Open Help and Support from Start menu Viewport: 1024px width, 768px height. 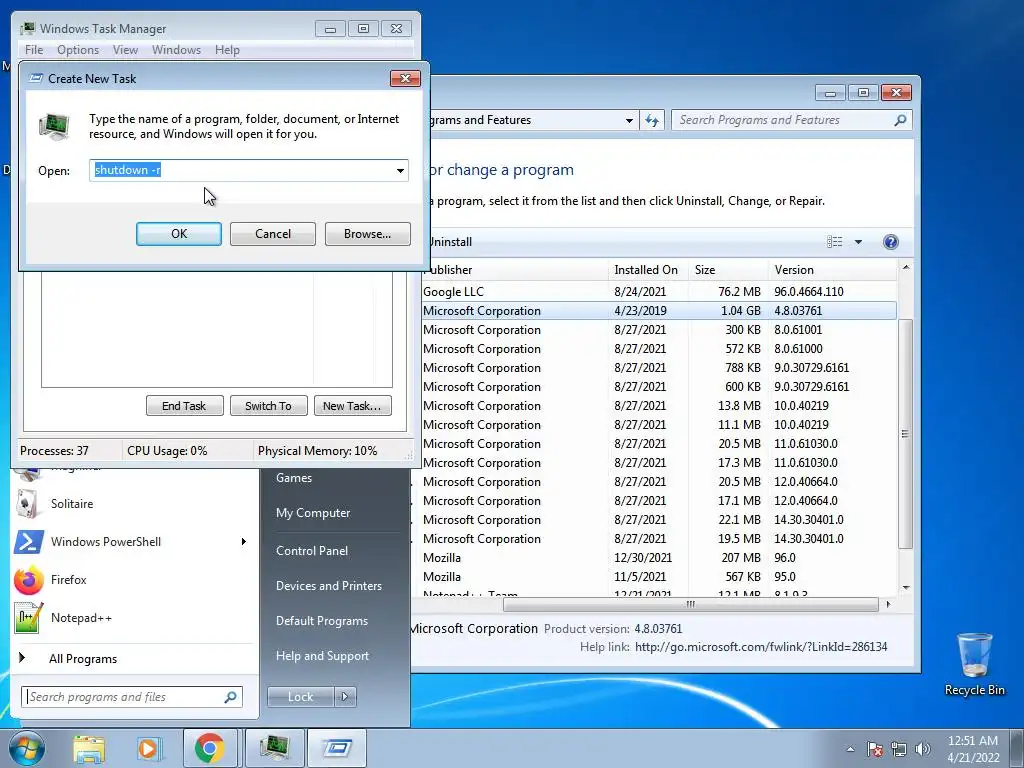tap(322, 656)
